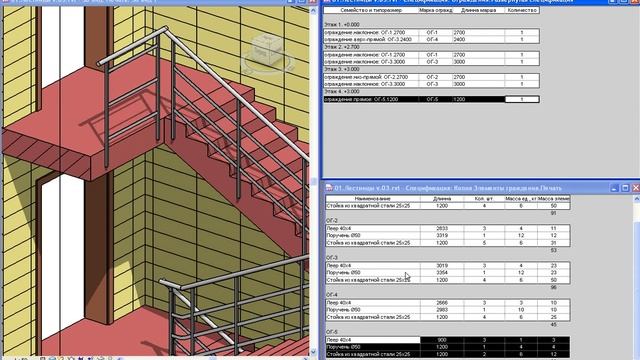Click the 'ОГ-5' group heading in the lower schedule
Image resolution: width=640 pixels, height=360 pixels.
pyautogui.click(x=332, y=332)
